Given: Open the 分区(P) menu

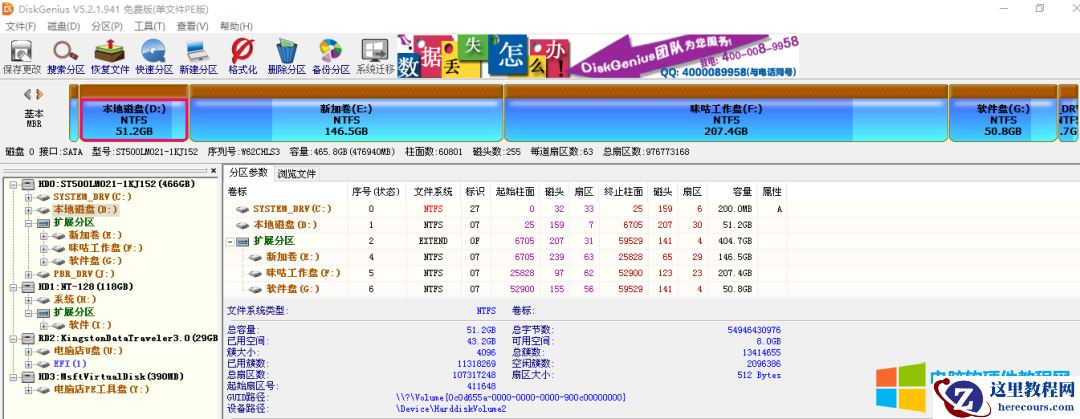Looking at the screenshot, I should click(x=107, y=26).
